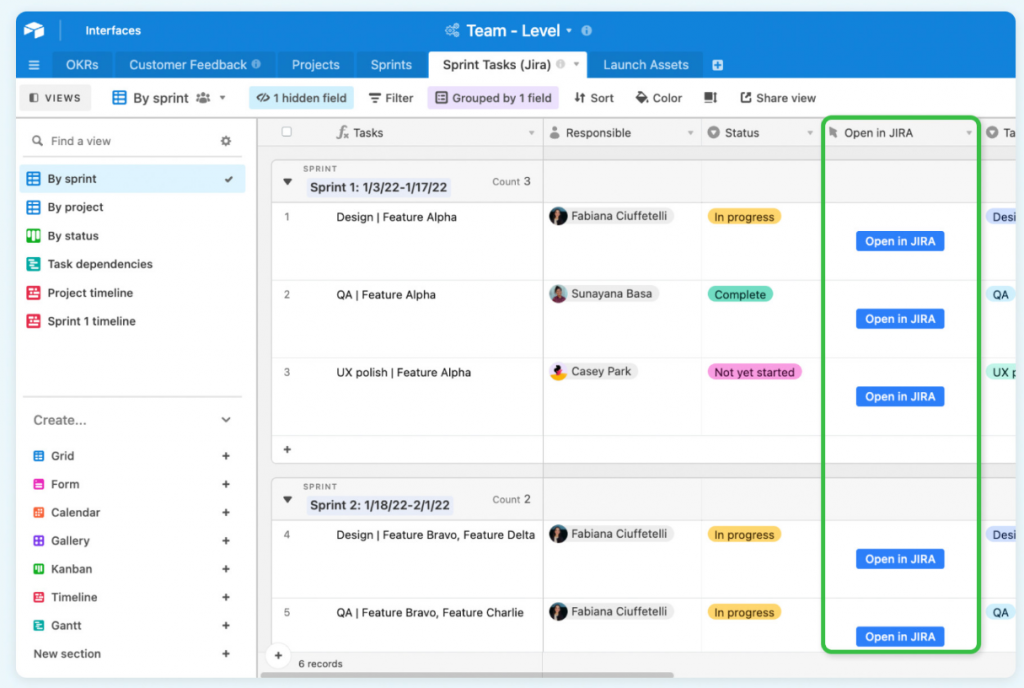
Task: Open the Color toolbar option
Action: [x=658, y=98]
